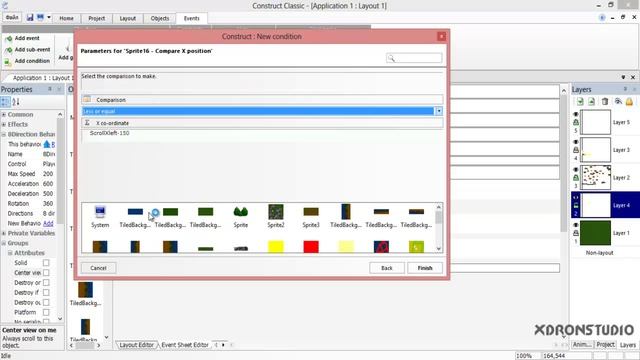The height and width of the screenshot is (360, 640).
Task: Click the add layer icon in Layers panel
Action: (580, 102)
